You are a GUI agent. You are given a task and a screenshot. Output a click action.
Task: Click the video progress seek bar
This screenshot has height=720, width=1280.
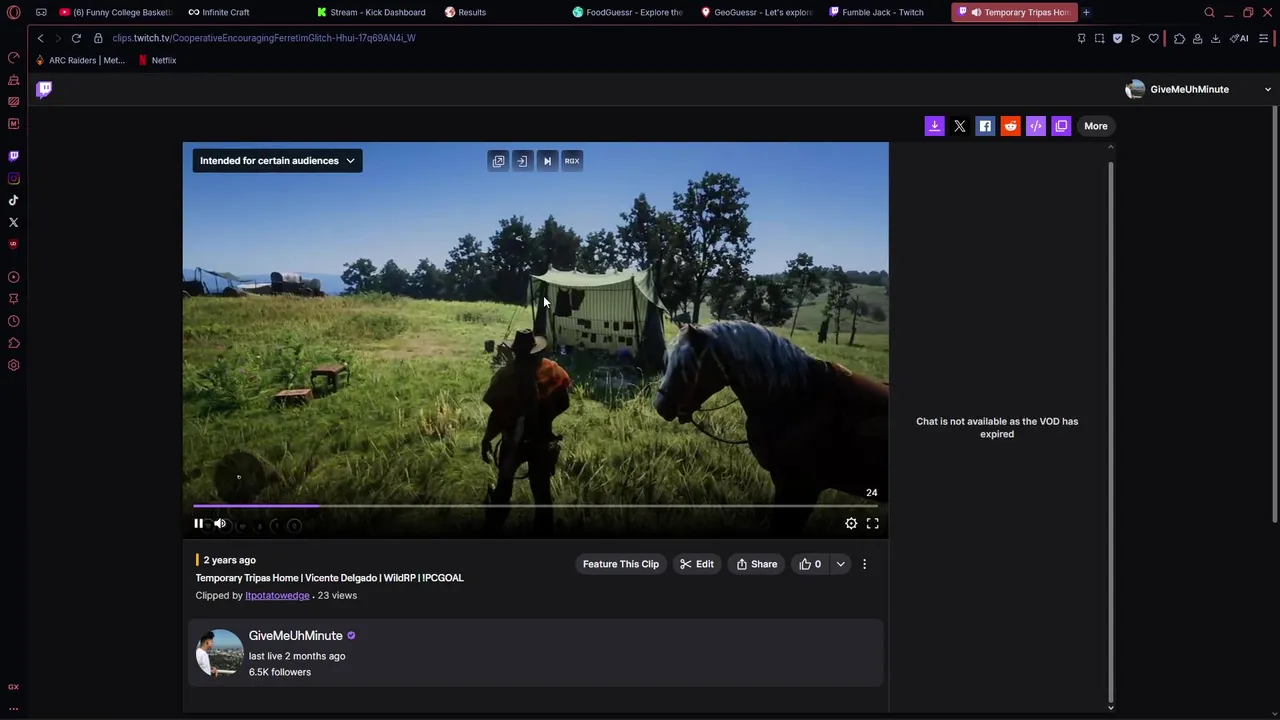535,506
